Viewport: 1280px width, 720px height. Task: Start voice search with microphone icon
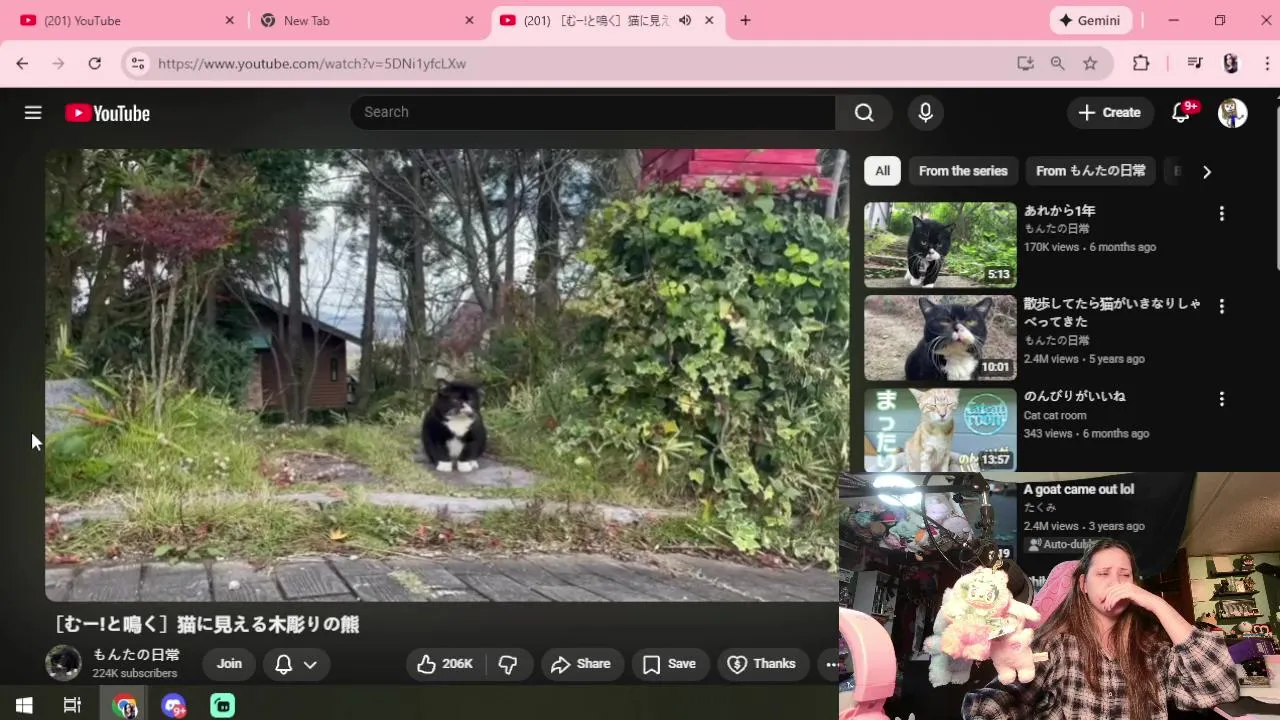(x=925, y=112)
